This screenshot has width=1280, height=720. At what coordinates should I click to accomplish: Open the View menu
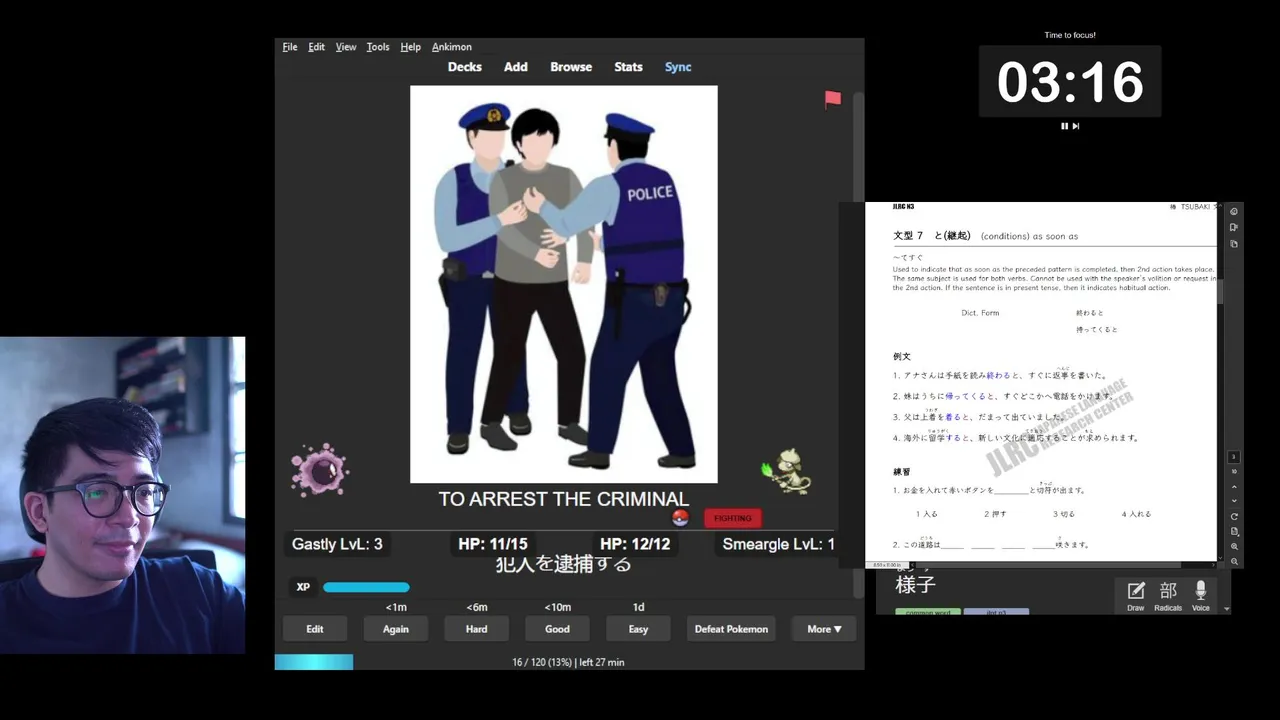[346, 47]
